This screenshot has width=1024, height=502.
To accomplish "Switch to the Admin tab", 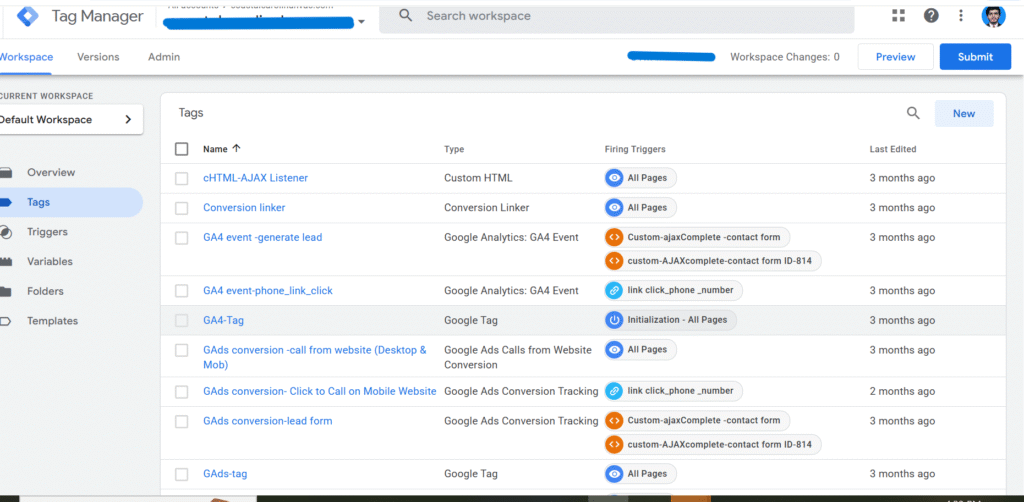I will pos(164,57).
